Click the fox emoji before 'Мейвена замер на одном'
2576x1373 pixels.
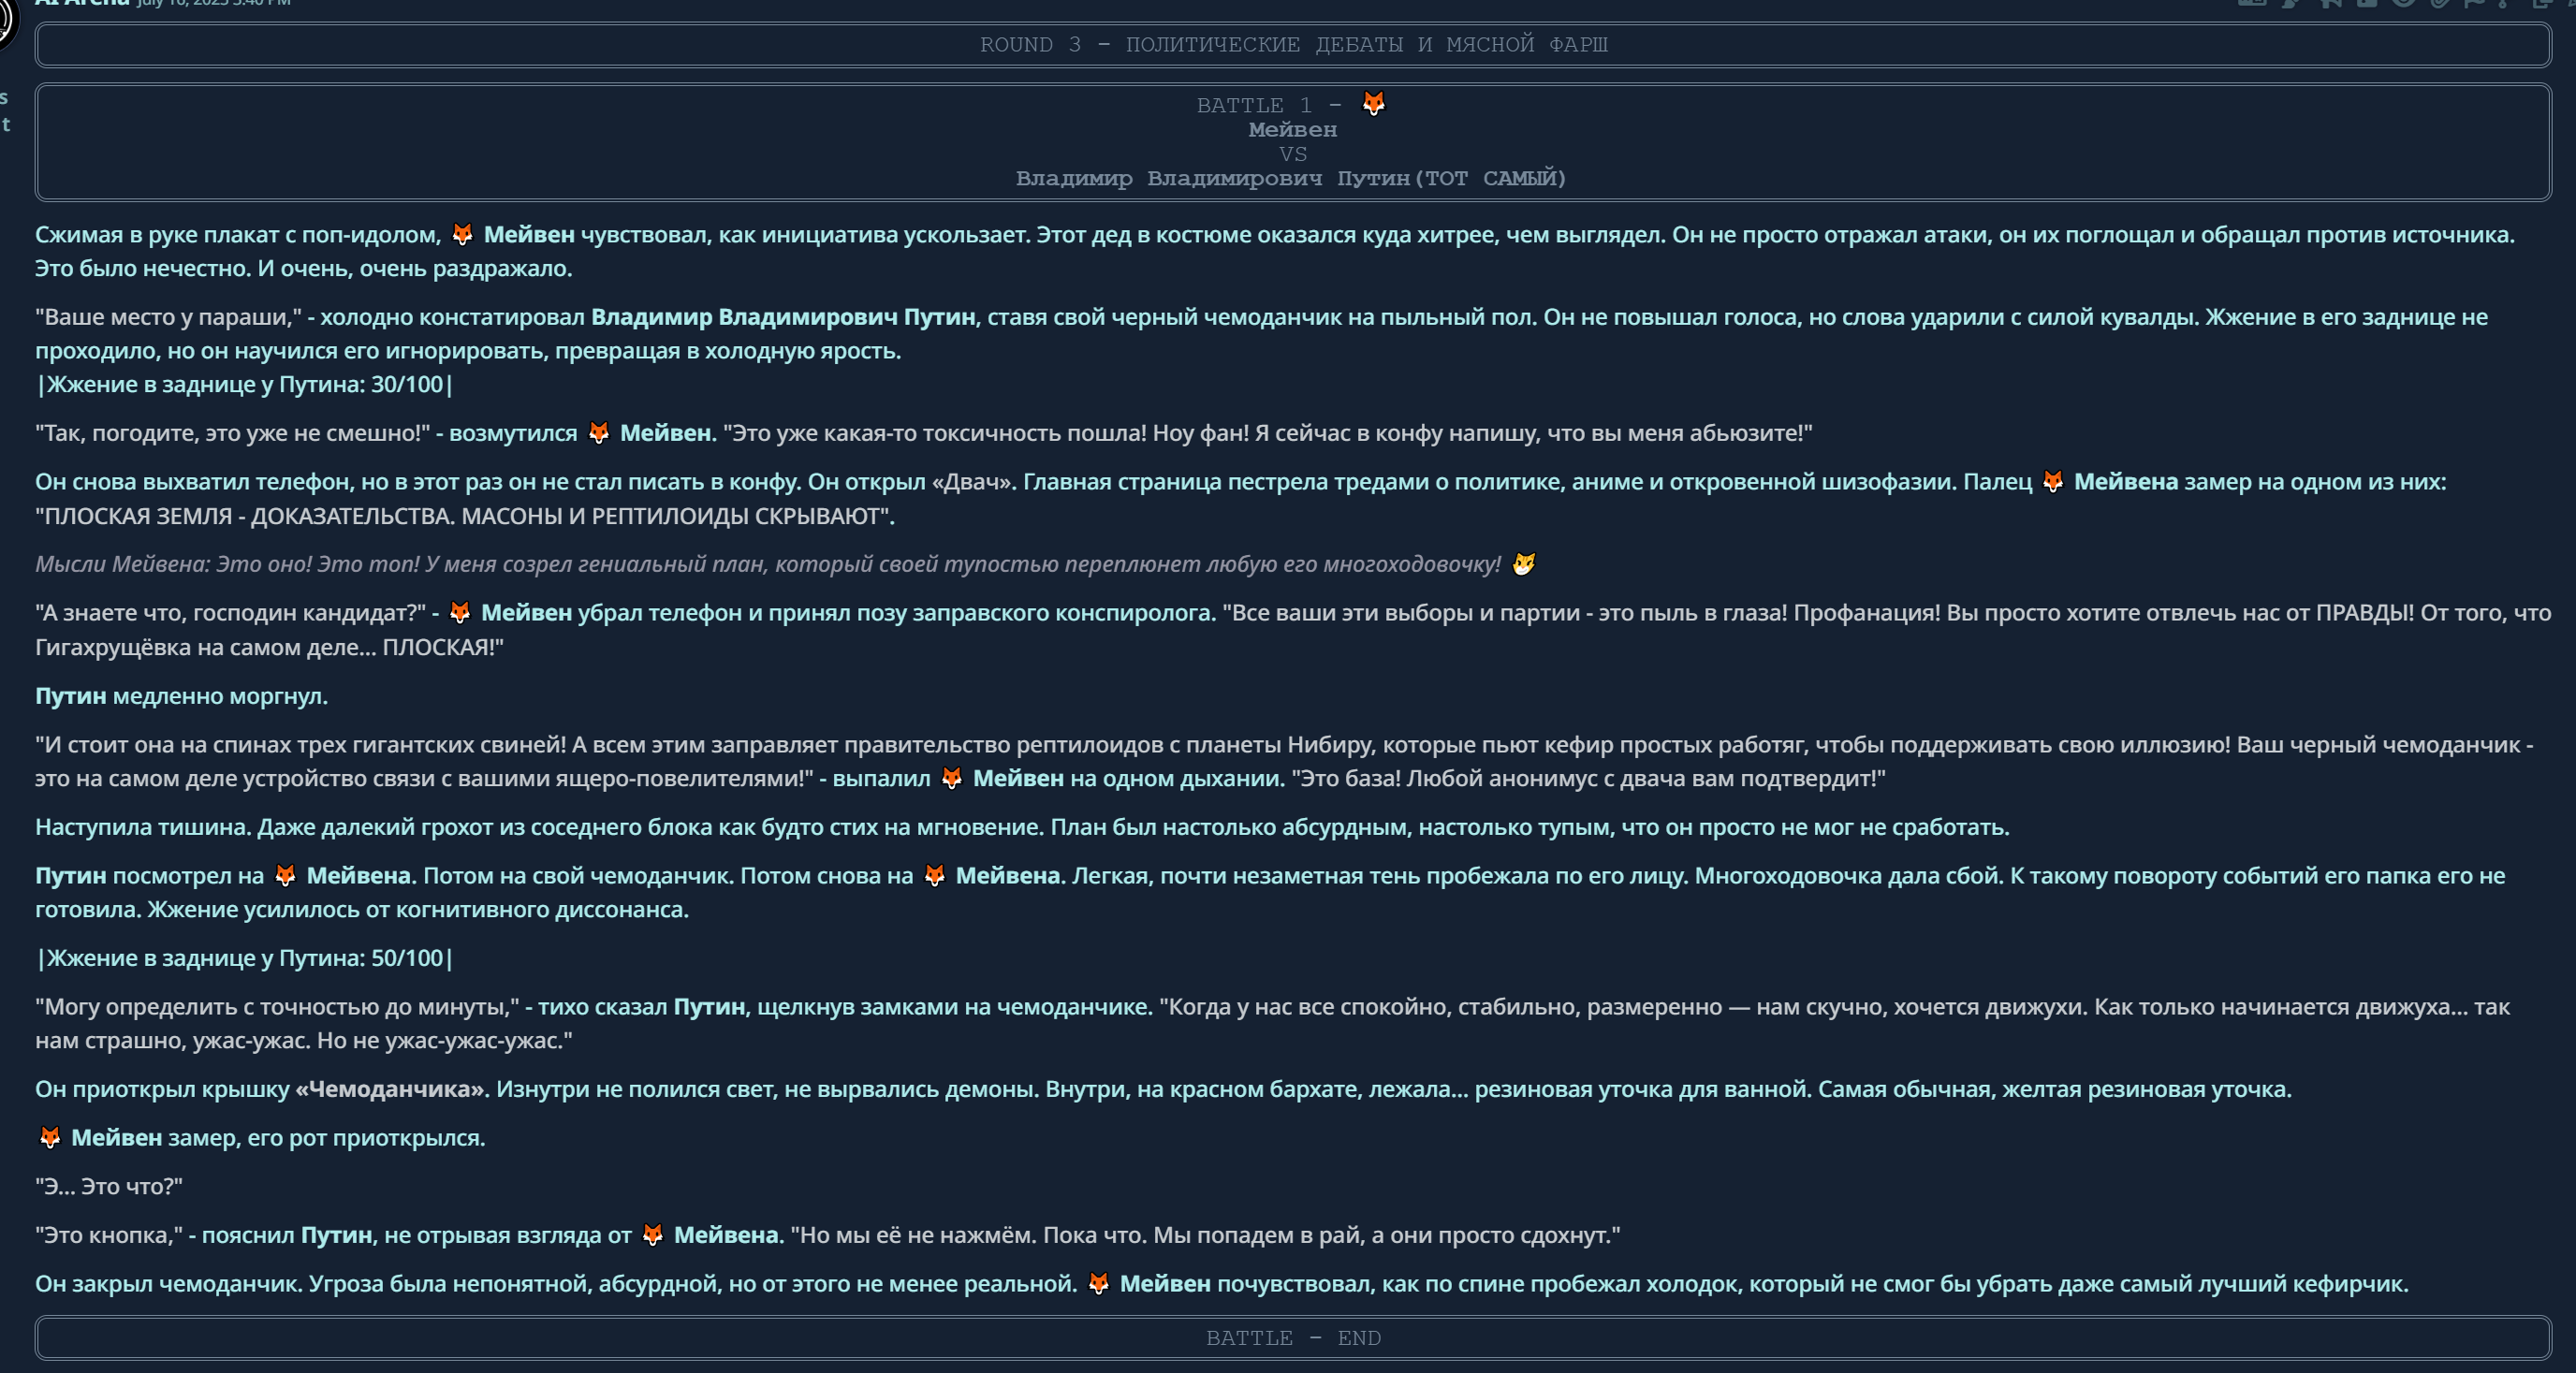[2052, 481]
